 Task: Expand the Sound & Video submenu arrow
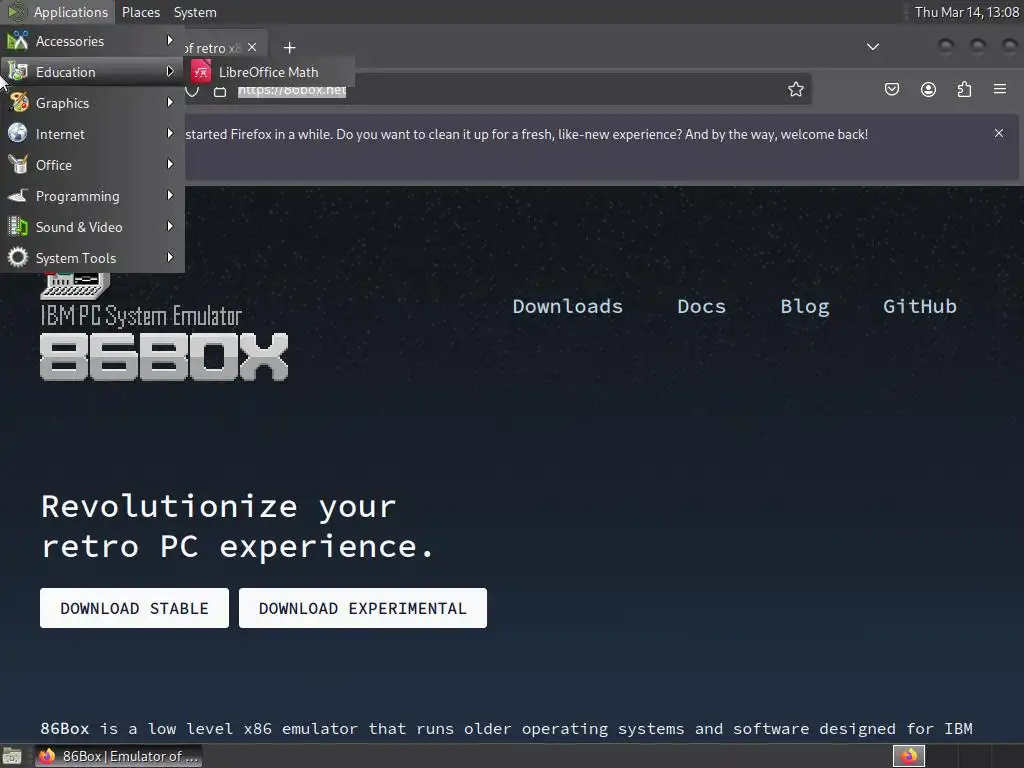[170, 226]
